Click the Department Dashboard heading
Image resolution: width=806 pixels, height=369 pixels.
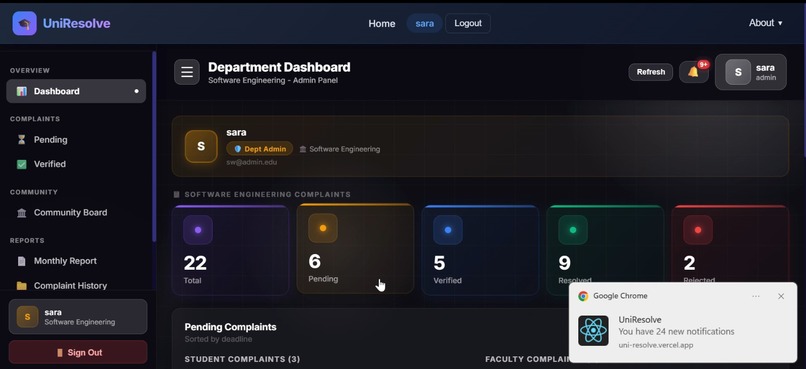pyautogui.click(x=279, y=67)
